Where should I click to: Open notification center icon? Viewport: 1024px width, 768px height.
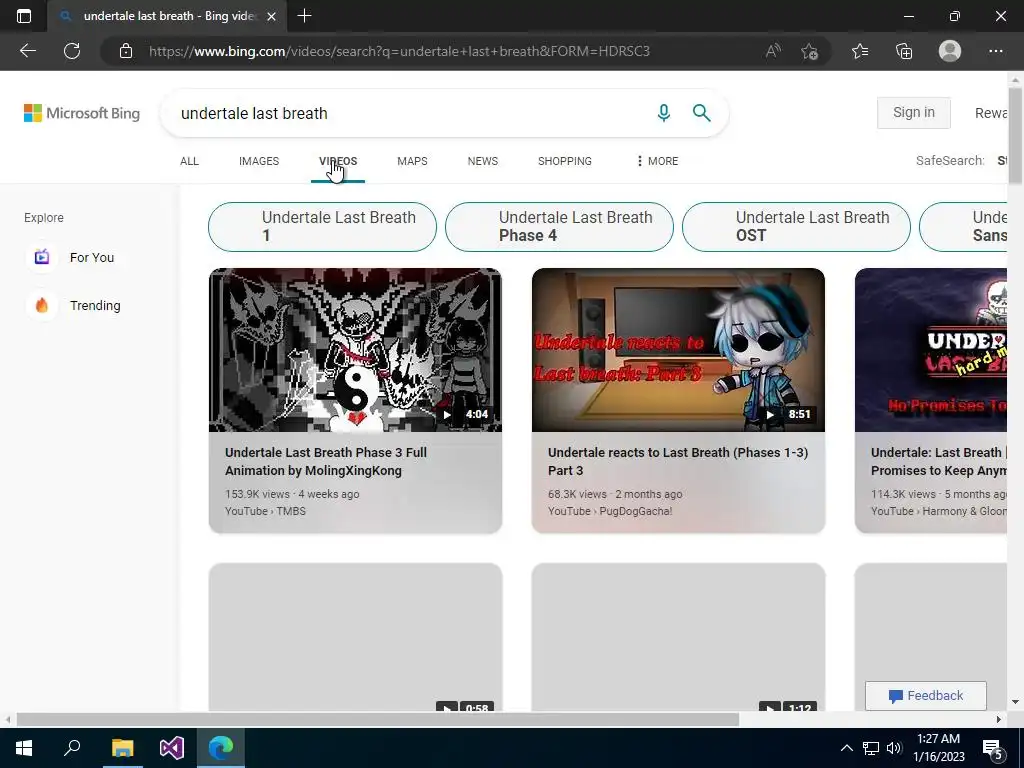pos(993,748)
